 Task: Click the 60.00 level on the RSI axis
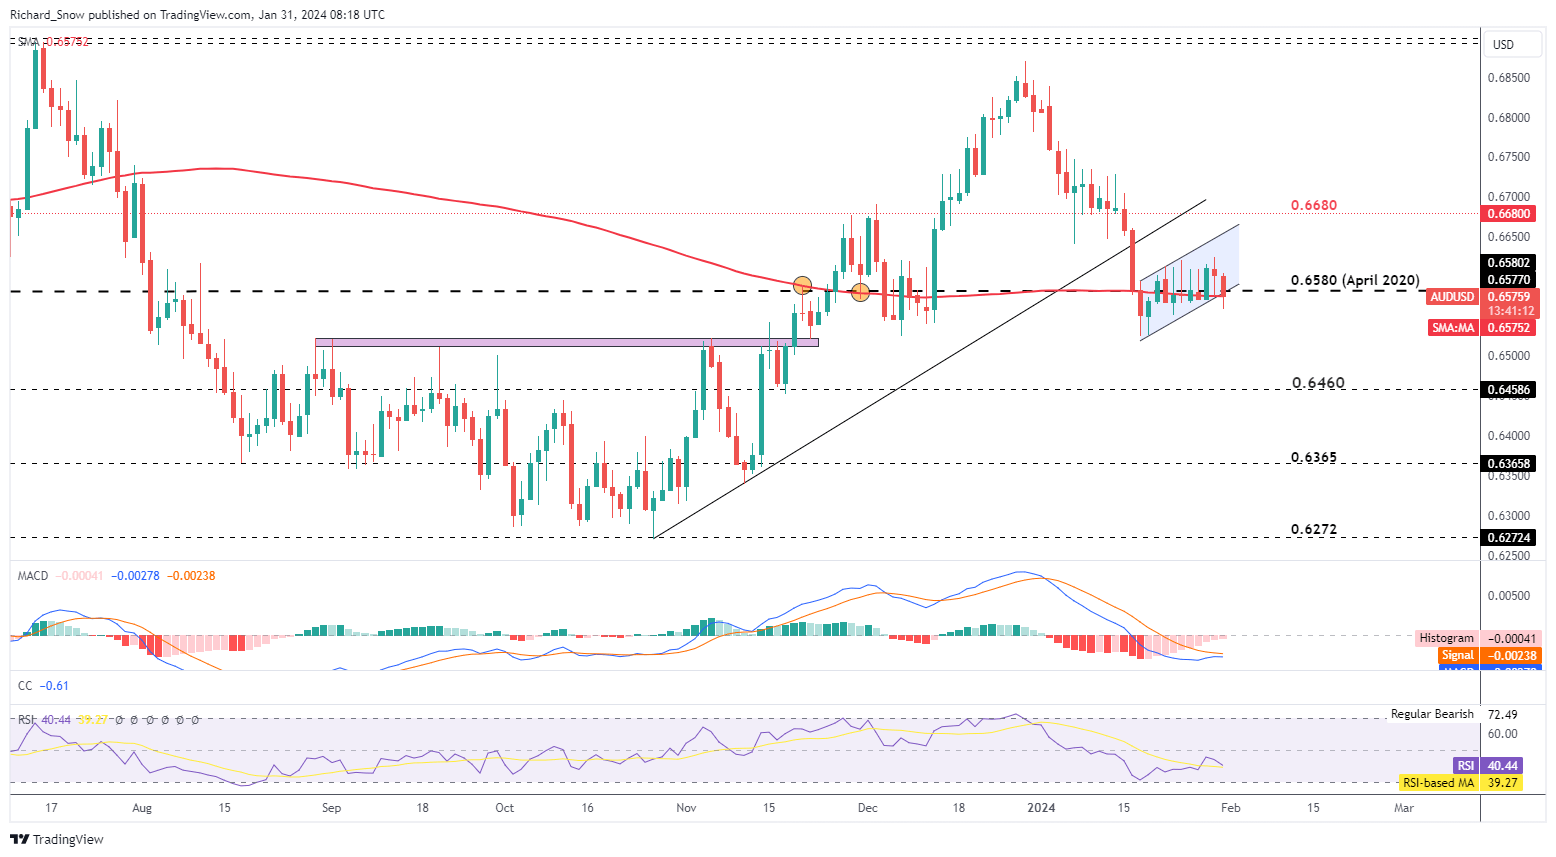click(1503, 734)
